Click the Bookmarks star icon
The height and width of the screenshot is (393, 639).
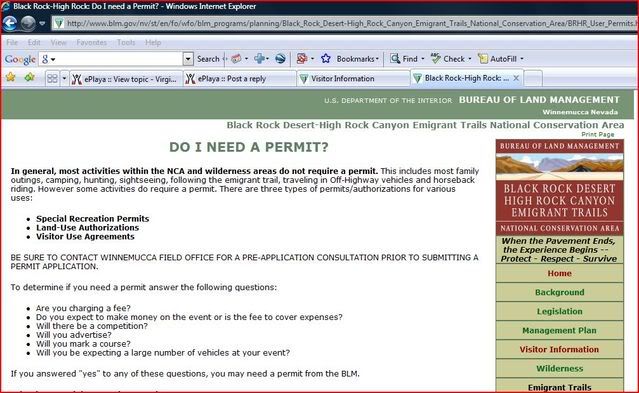[326, 59]
